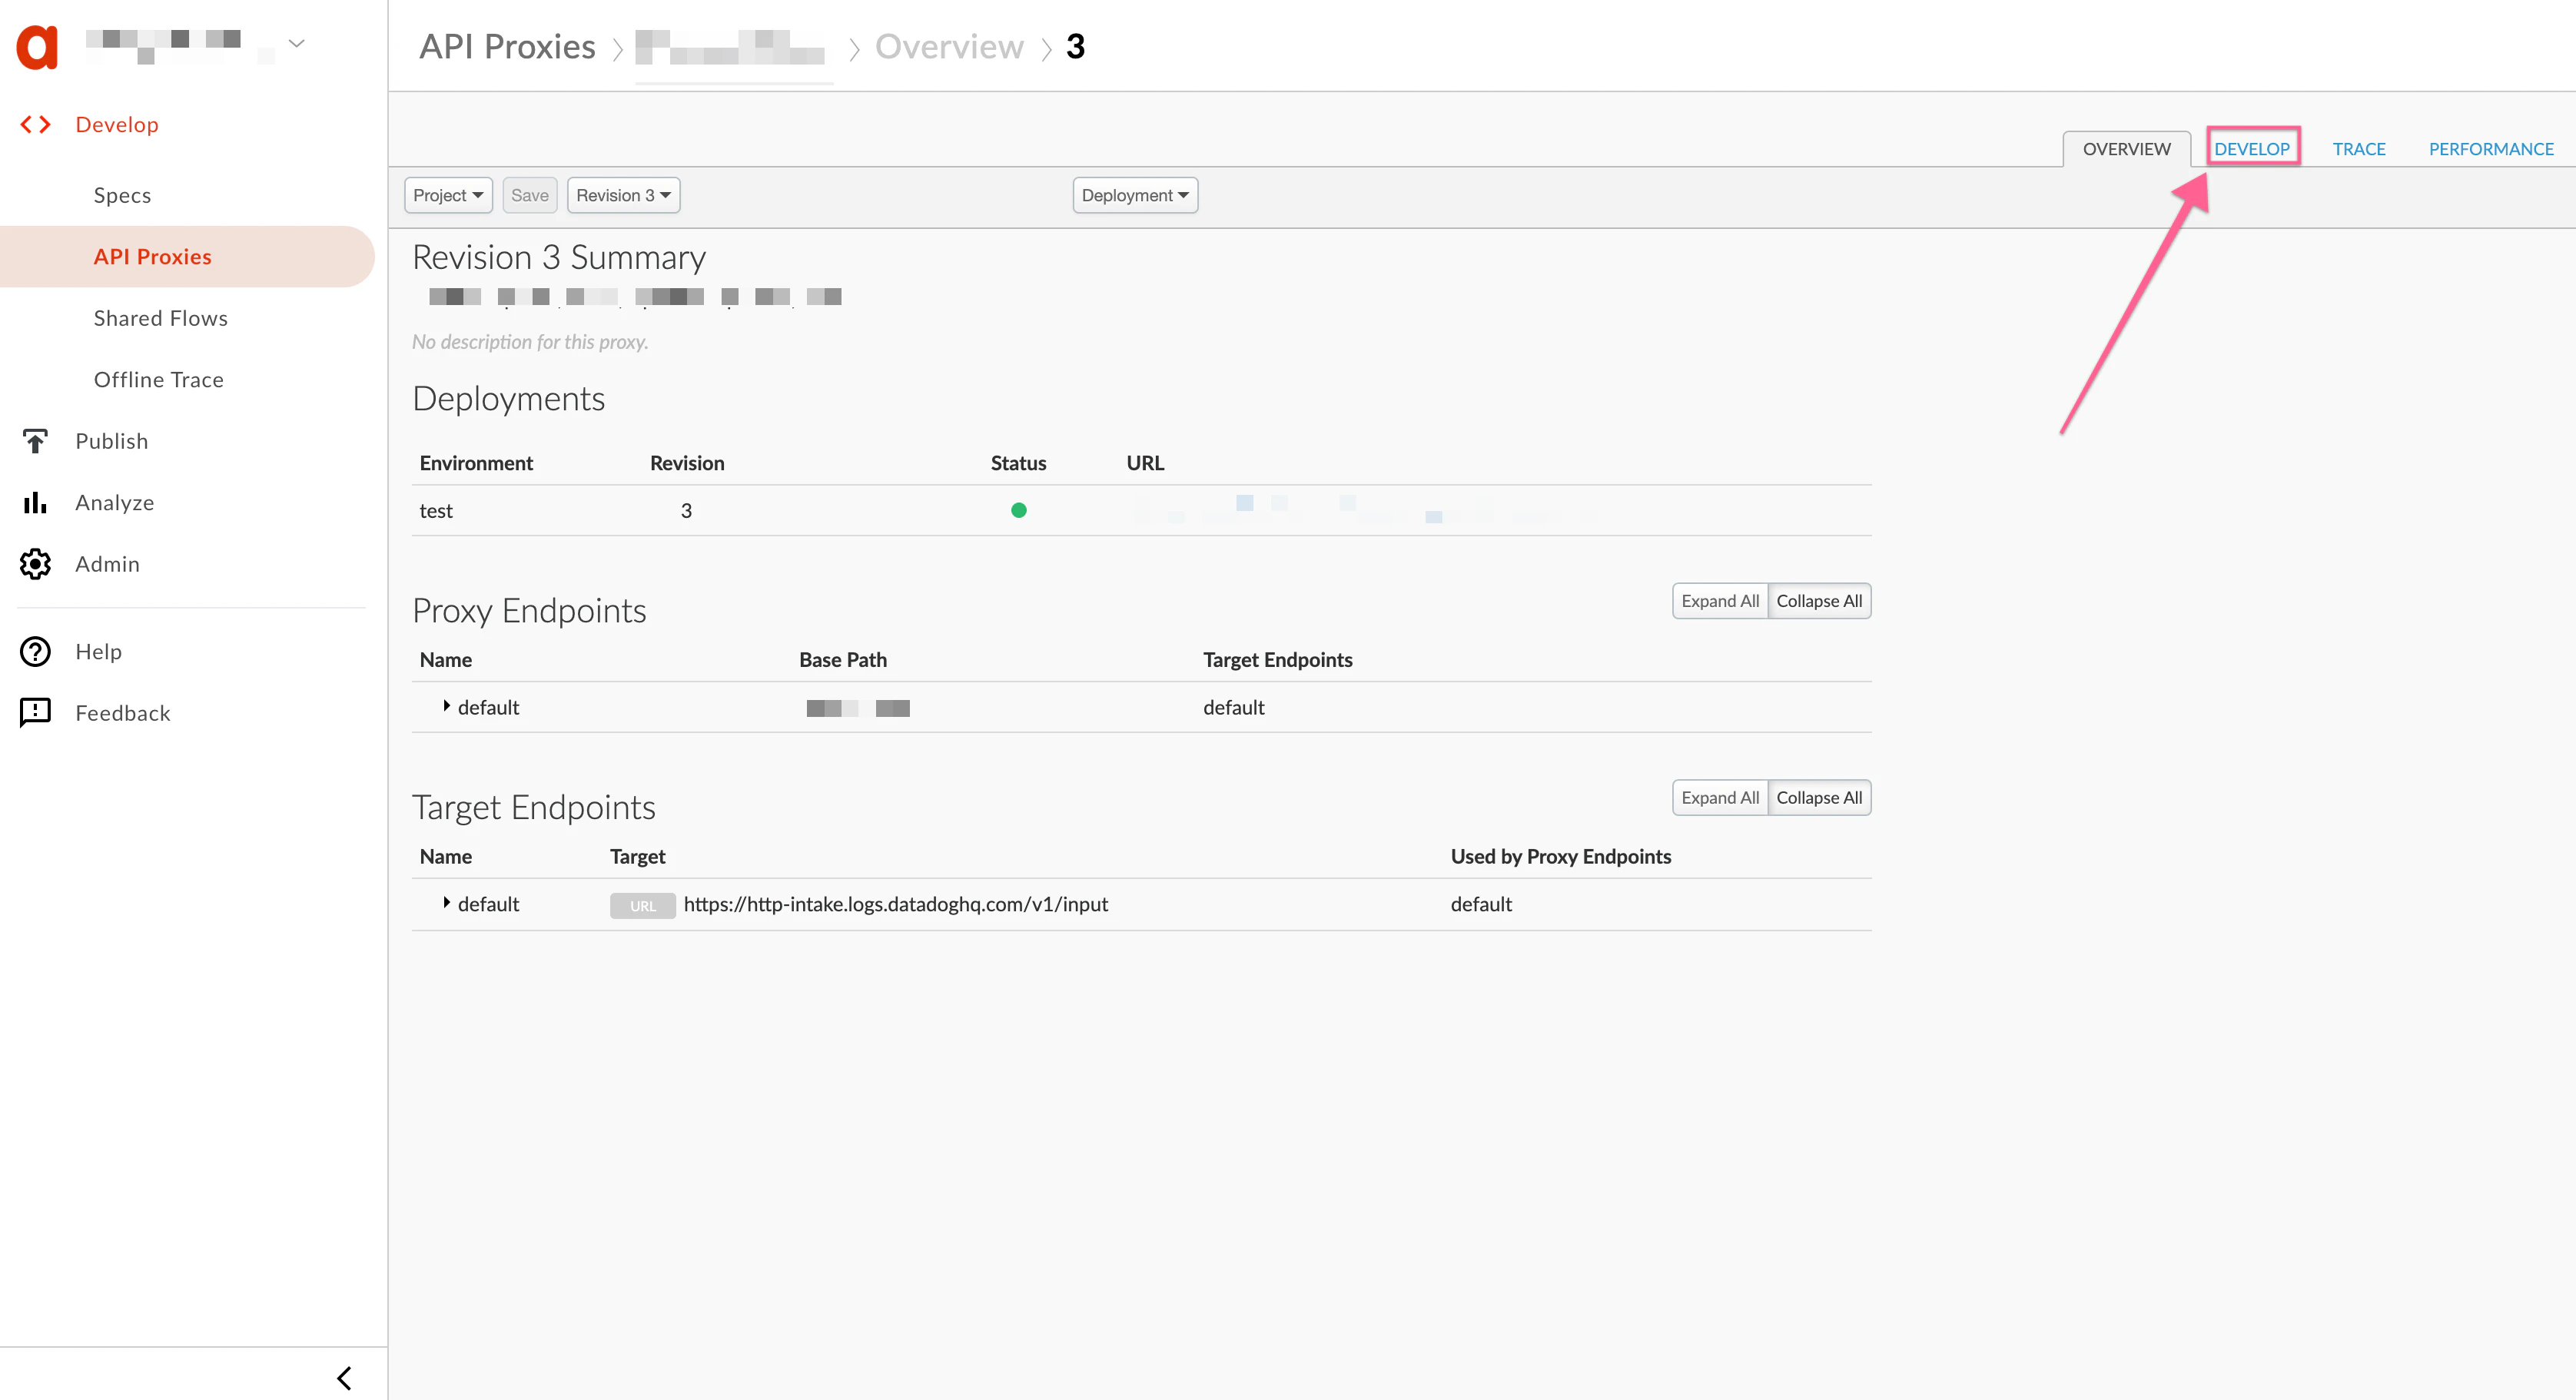2576x1400 pixels.
Task: Open the Publish section
Action: click(x=112, y=441)
